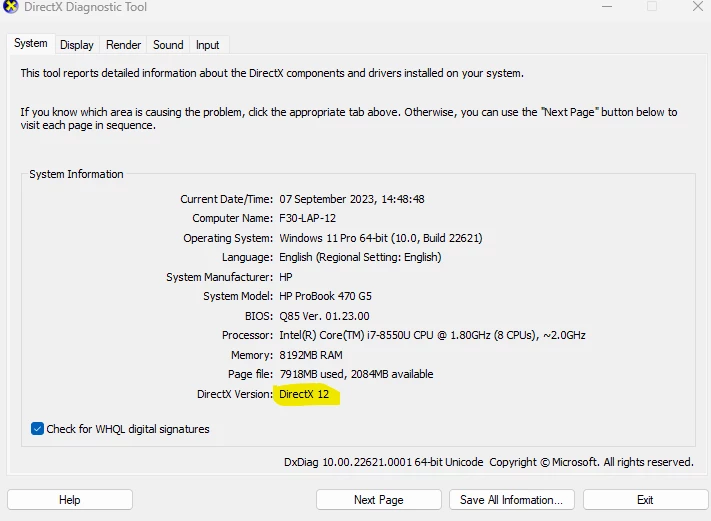This screenshot has height=521, width=711.
Task: Click the DirectX Diagnostic Tool window title
Action: click(x=85, y=7)
